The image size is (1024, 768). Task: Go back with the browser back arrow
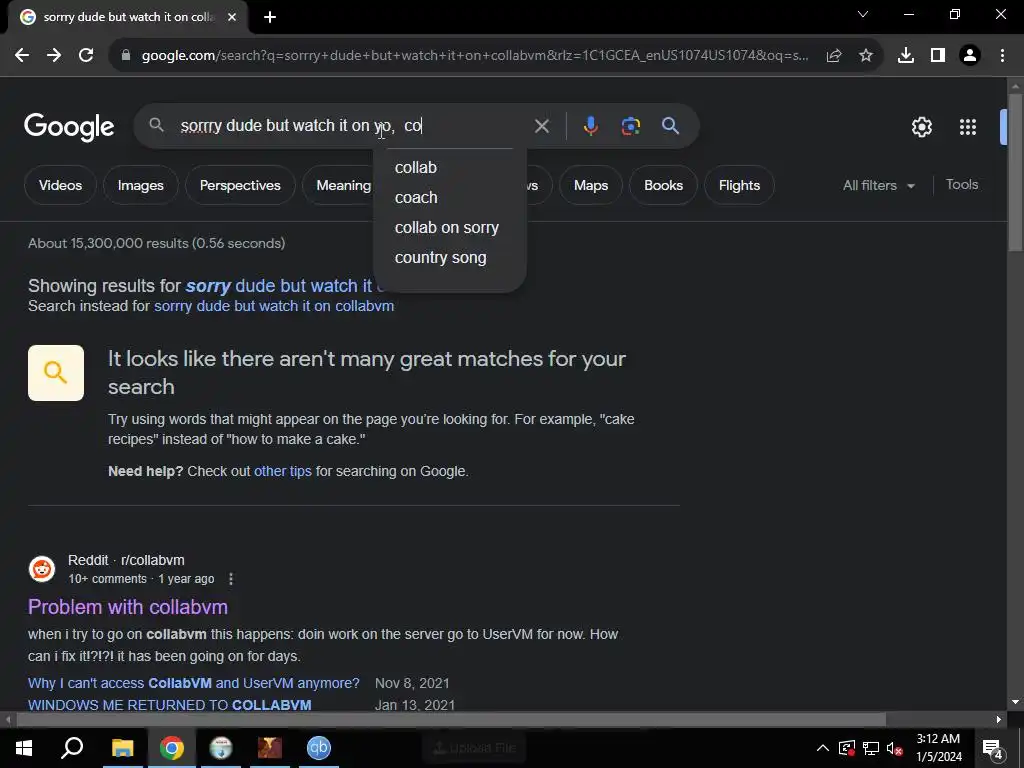(22, 56)
